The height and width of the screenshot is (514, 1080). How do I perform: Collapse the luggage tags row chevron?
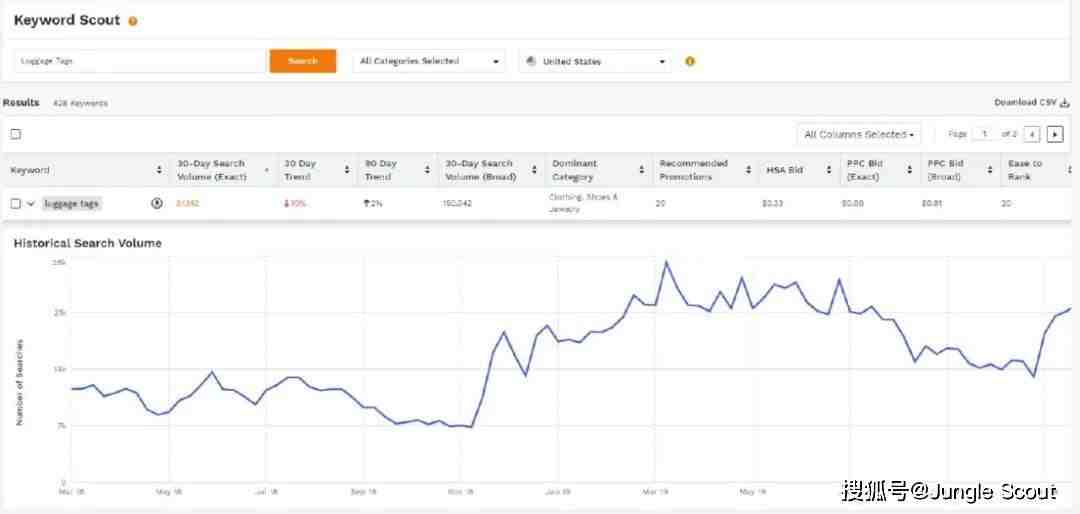point(30,203)
